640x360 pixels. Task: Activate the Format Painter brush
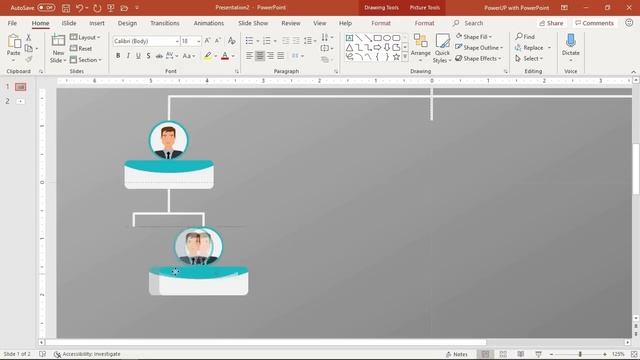click(29, 60)
